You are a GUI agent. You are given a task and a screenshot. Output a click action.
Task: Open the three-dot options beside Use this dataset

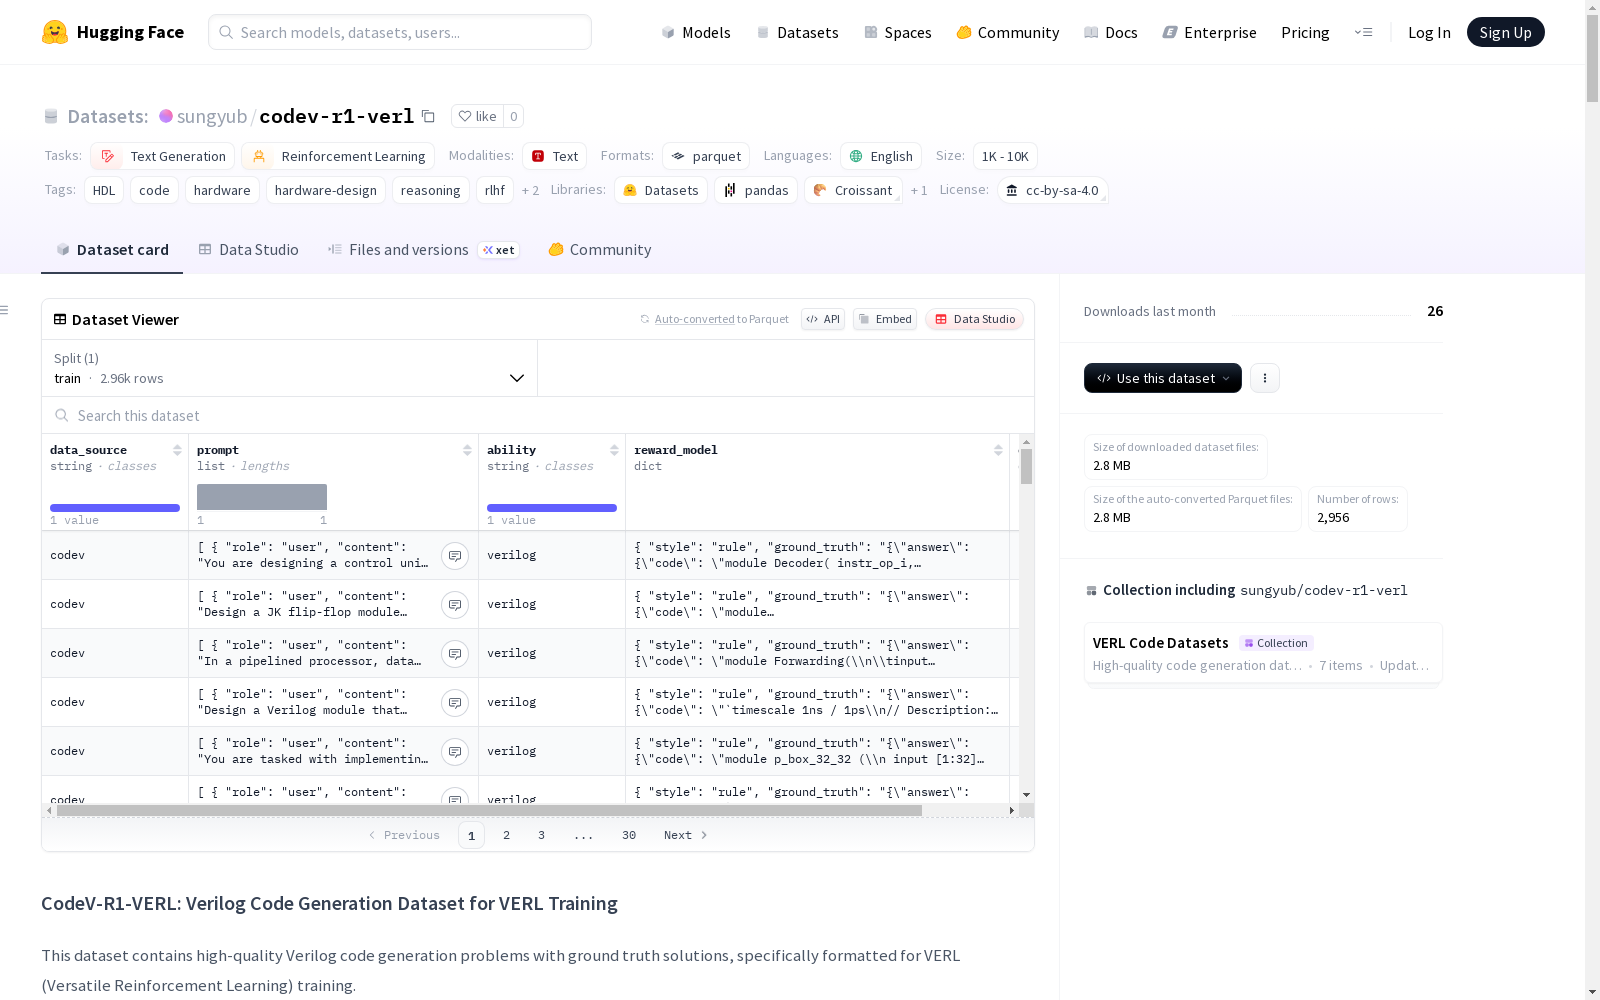pyautogui.click(x=1265, y=378)
